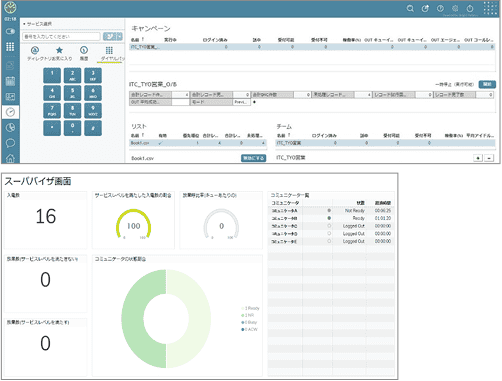This screenshot has width=502, height=381.
Task: Click the status dot of the Ready communicator
Action: click(329, 218)
